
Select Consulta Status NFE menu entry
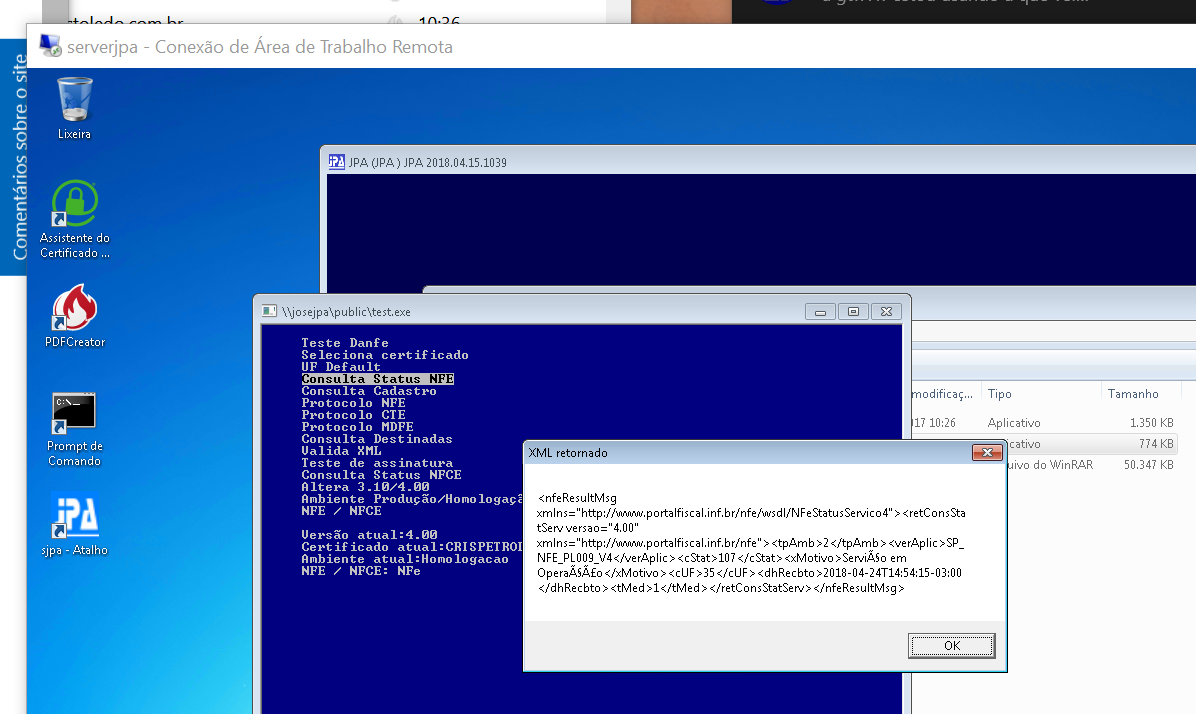pos(378,379)
